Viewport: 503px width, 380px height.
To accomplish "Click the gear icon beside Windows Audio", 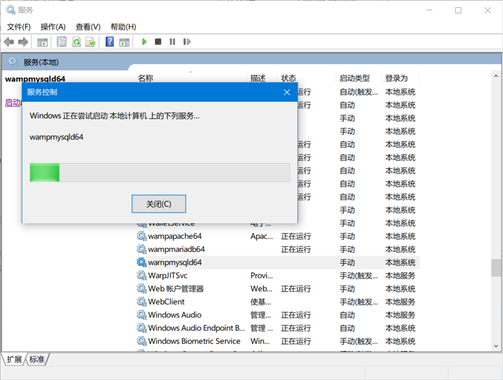I will 142,315.
